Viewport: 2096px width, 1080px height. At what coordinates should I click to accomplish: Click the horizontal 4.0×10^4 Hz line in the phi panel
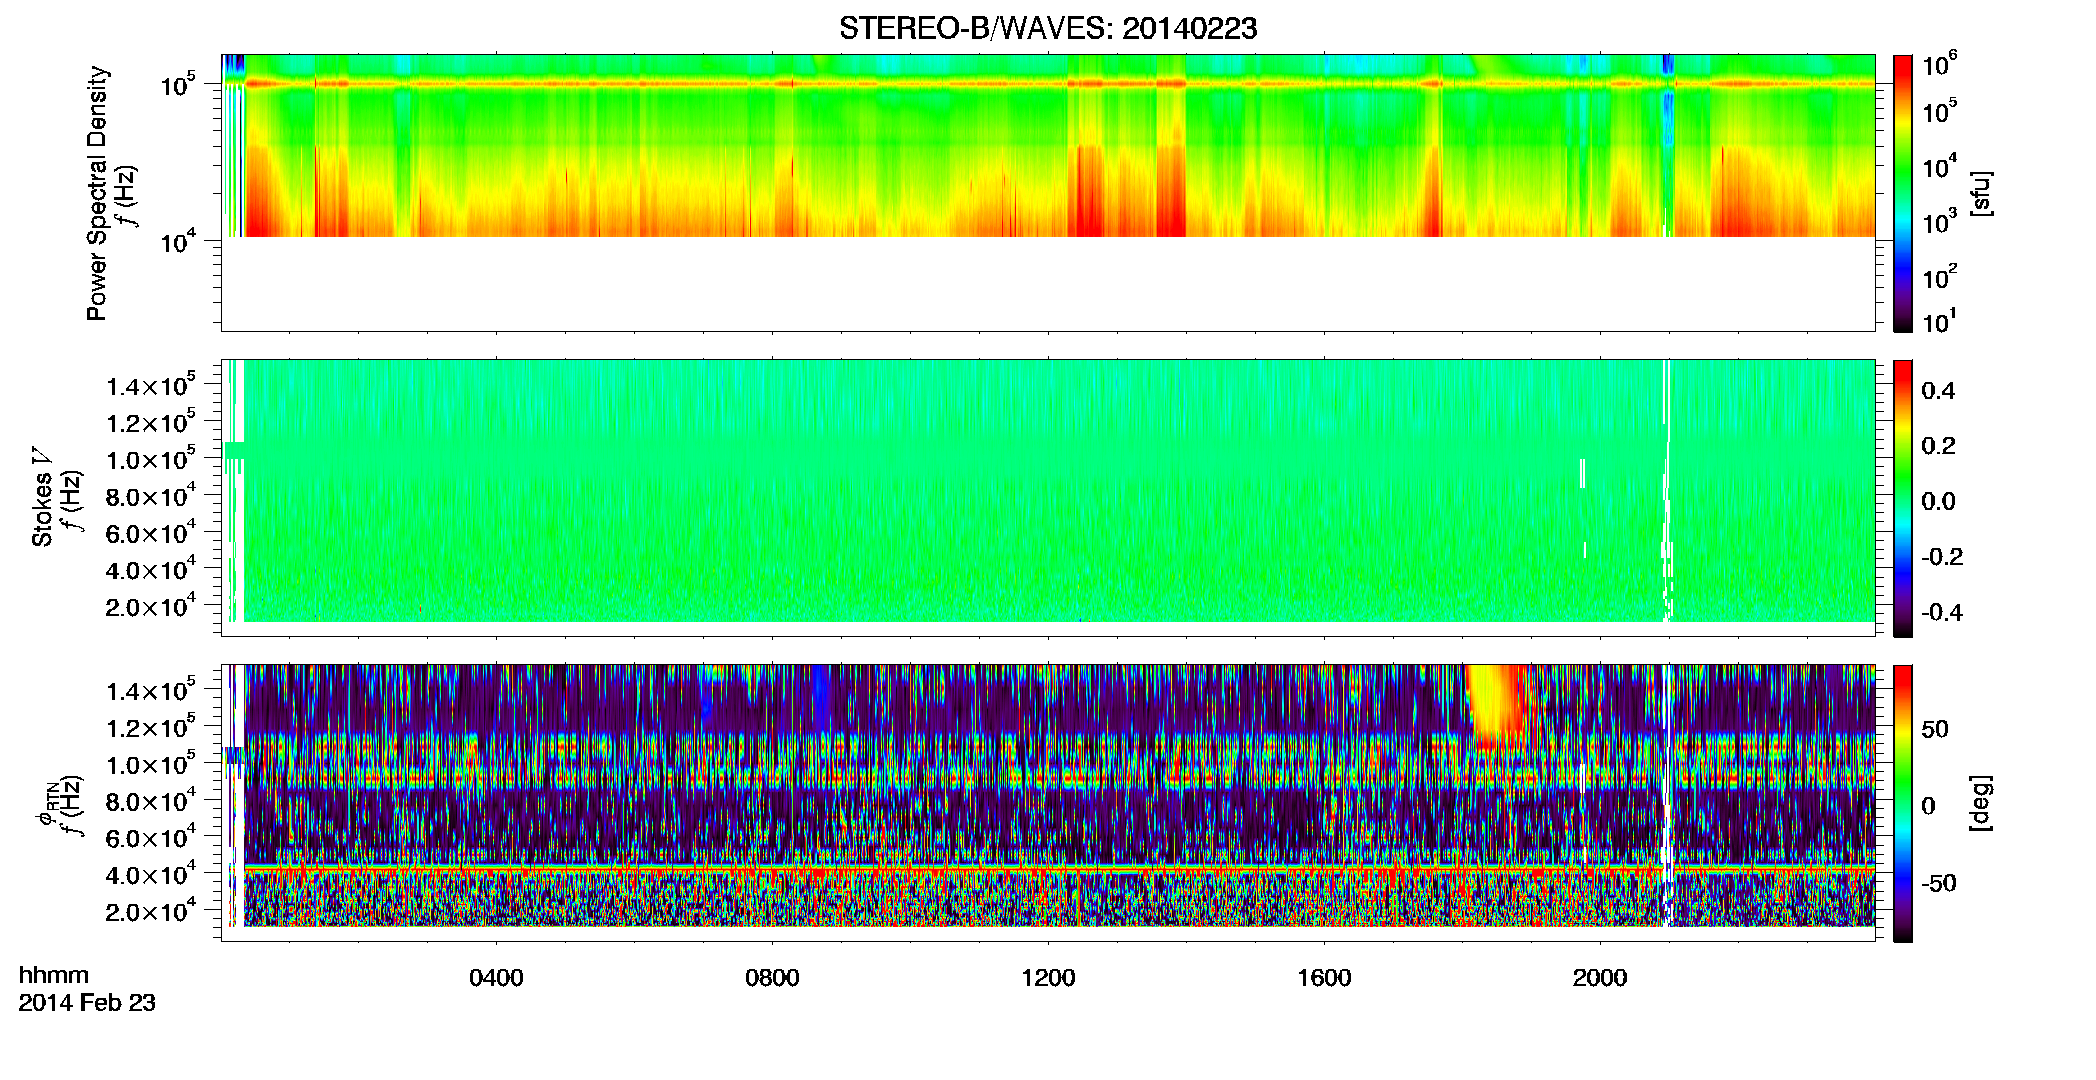[x=1058, y=867]
